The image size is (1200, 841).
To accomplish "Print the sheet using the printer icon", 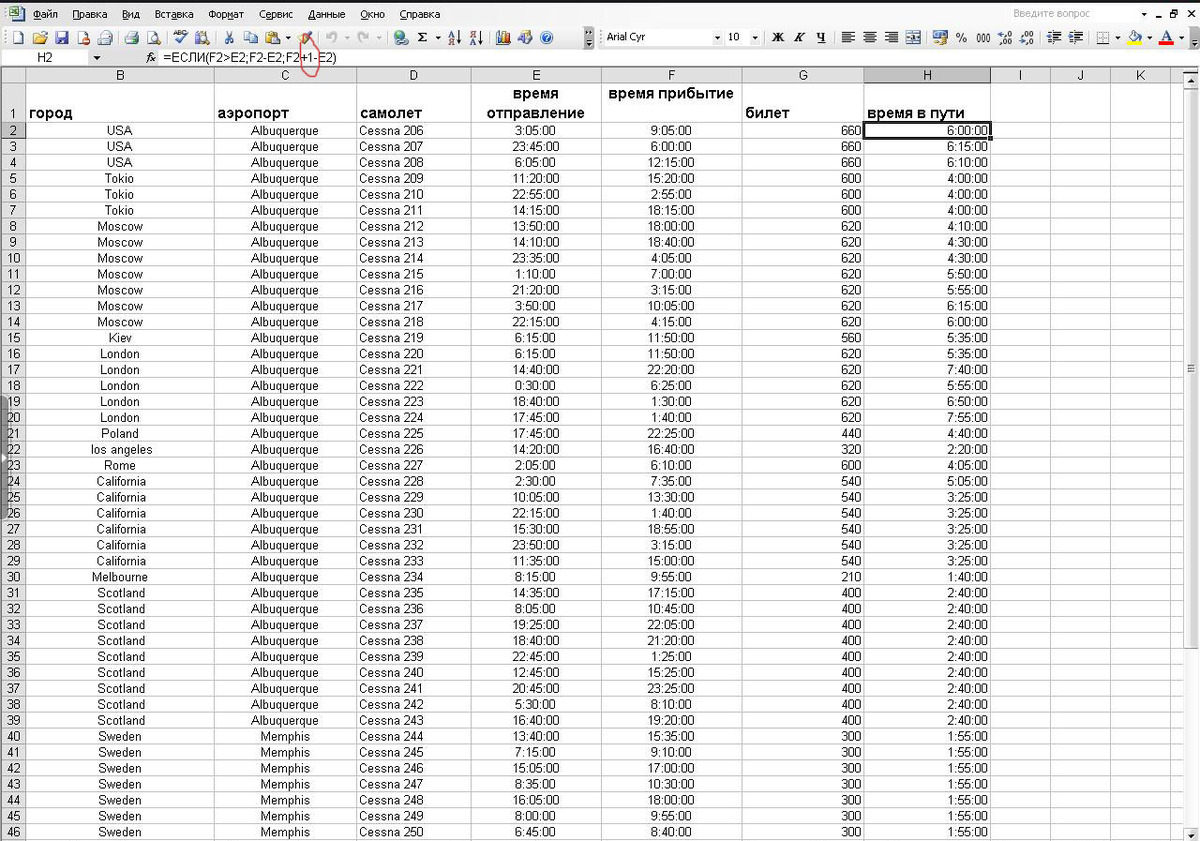I will coord(131,37).
